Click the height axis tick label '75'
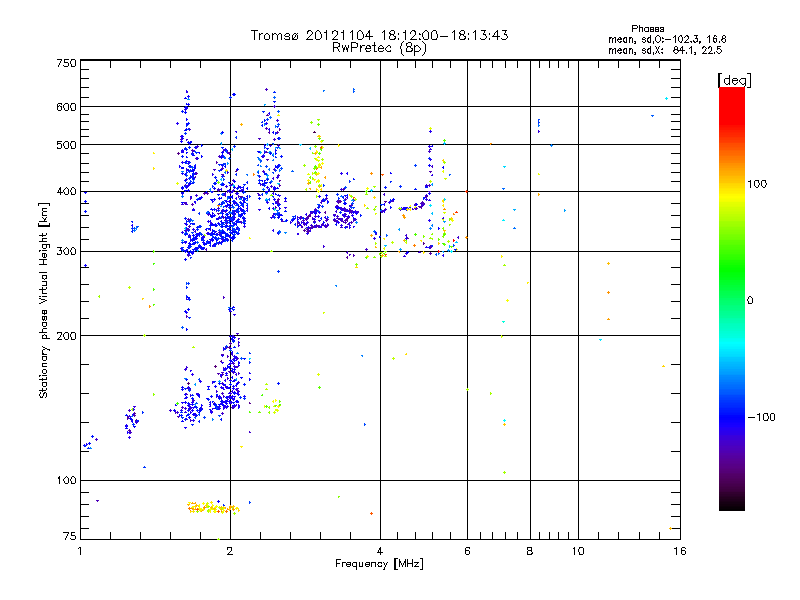Screen dimensions: 800x600 70,536
